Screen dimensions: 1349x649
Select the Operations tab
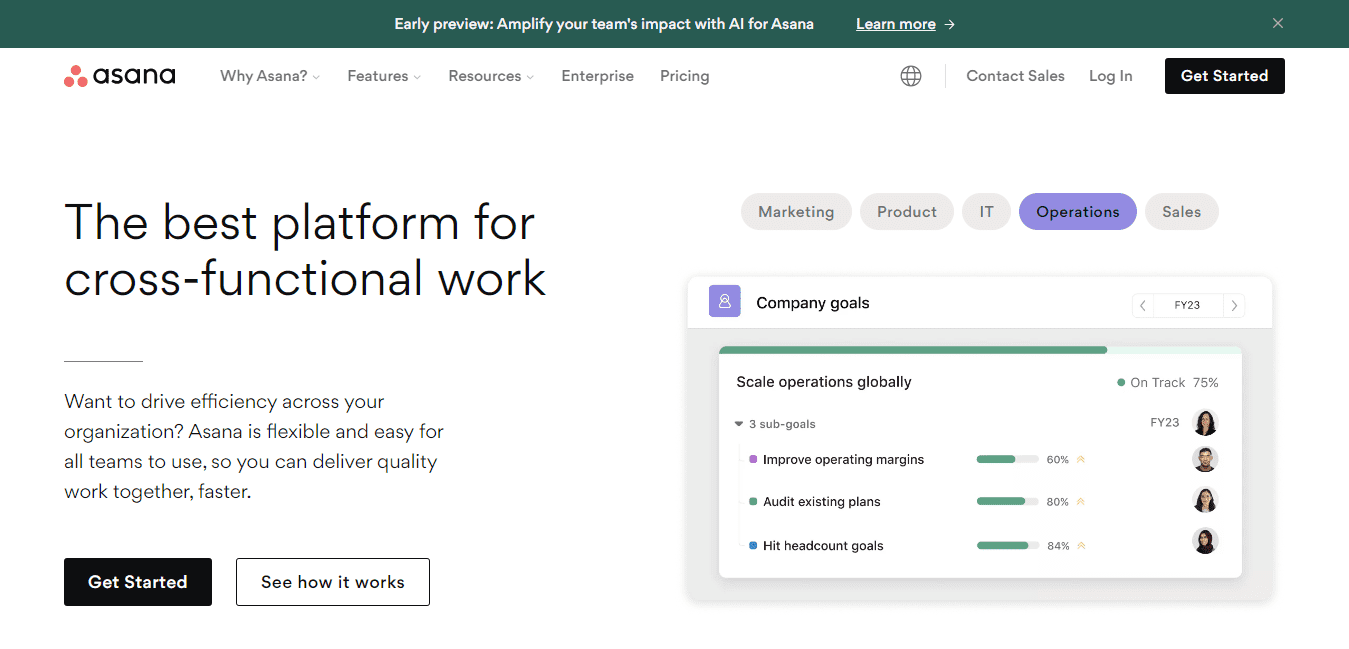point(1078,212)
